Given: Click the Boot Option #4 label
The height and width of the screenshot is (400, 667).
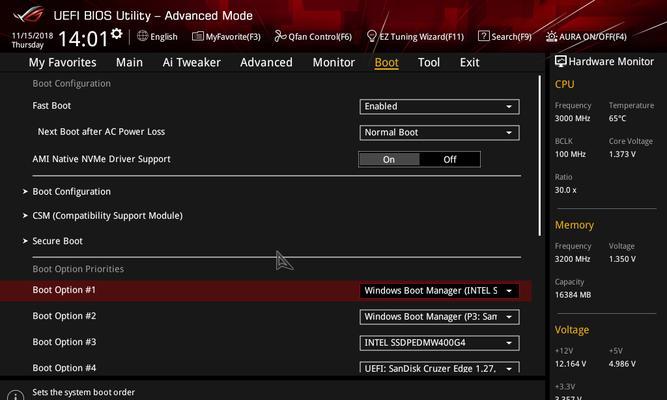Looking at the screenshot, I should click(64, 368).
